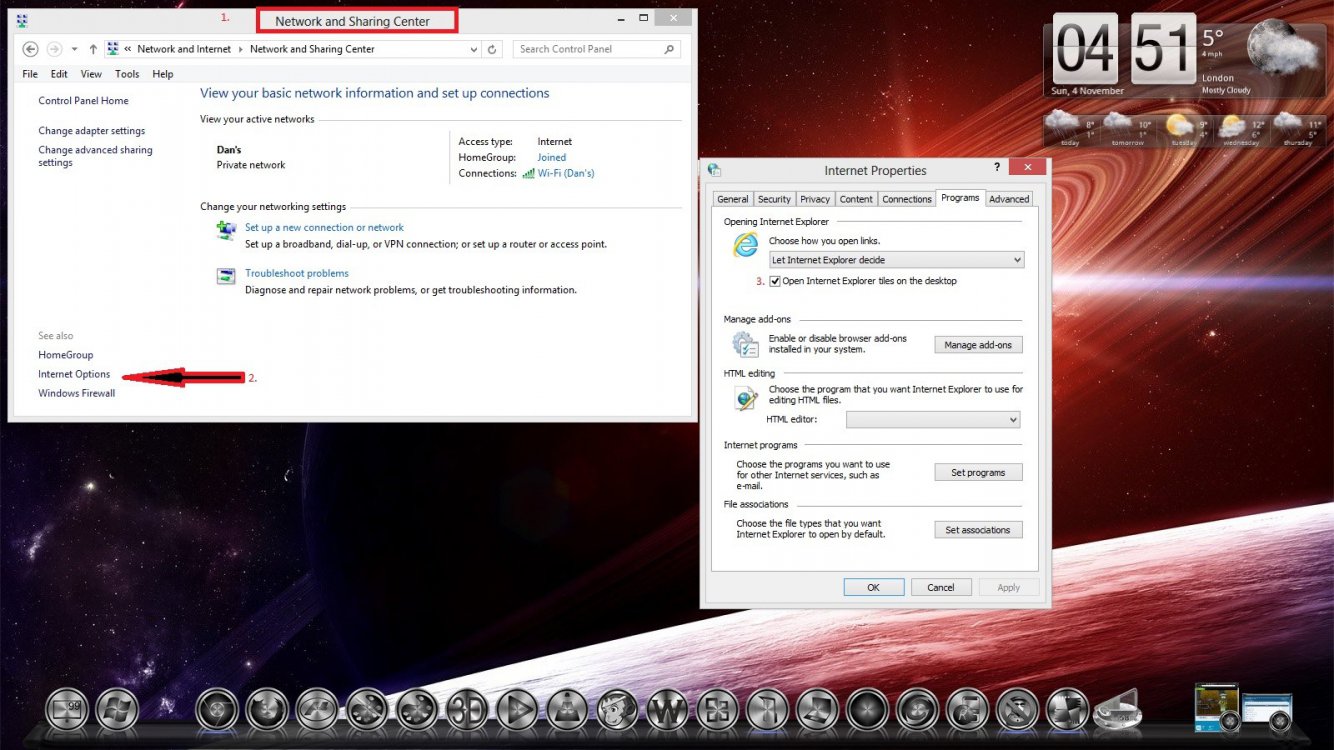The image size is (1334, 750).
Task: Launch the W (Word) dock icon
Action: pyautogui.click(x=667, y=709)
